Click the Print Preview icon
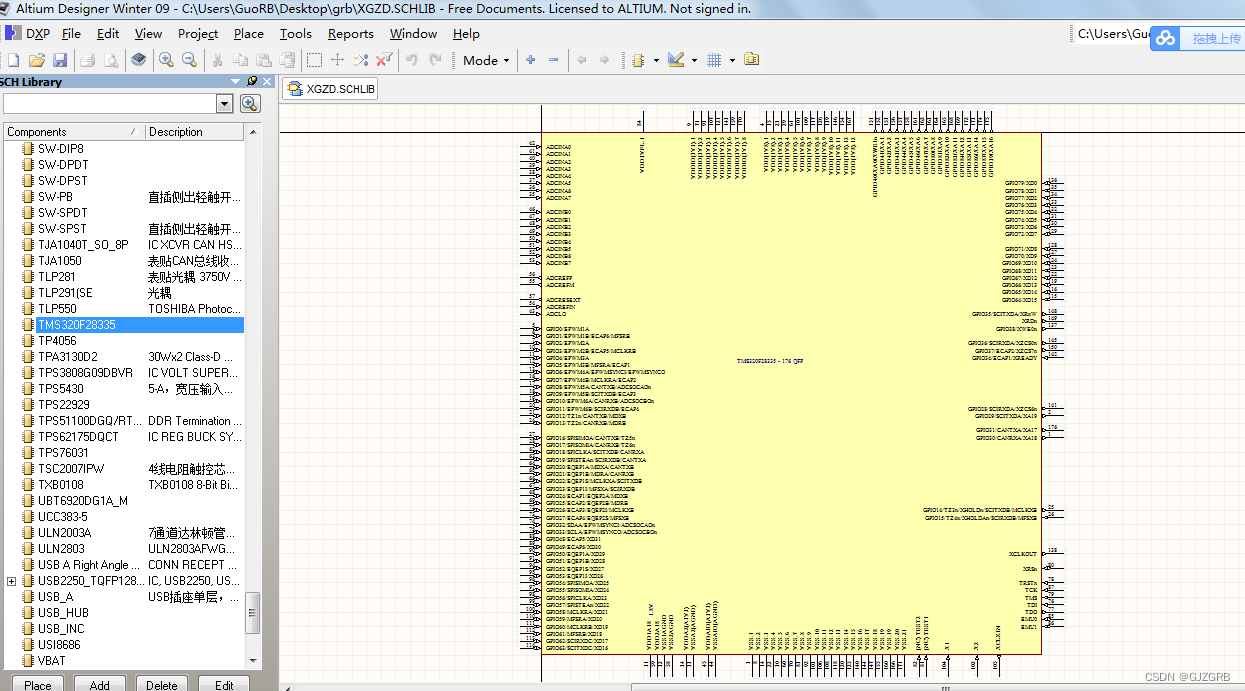Image resolution: width=1245 pixels, height=691 pixels. coord(110,60)
